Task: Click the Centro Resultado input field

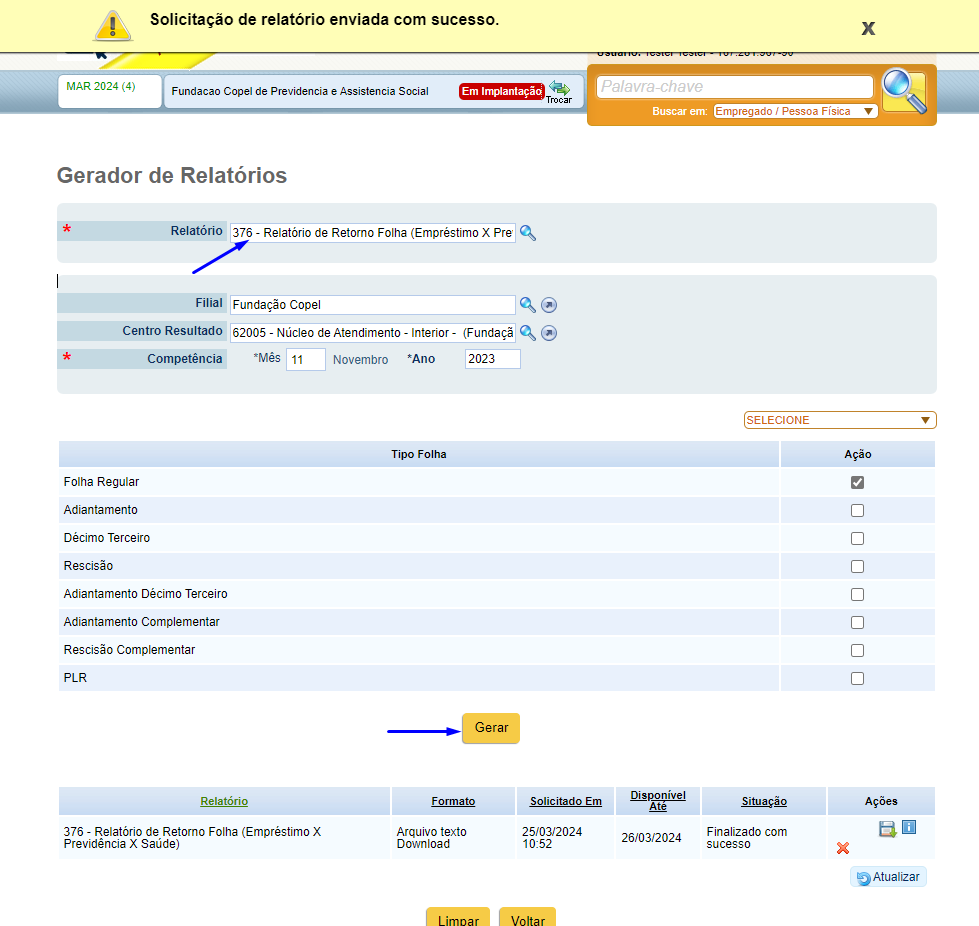Action: pyautogui.click(x=373, y=333)
